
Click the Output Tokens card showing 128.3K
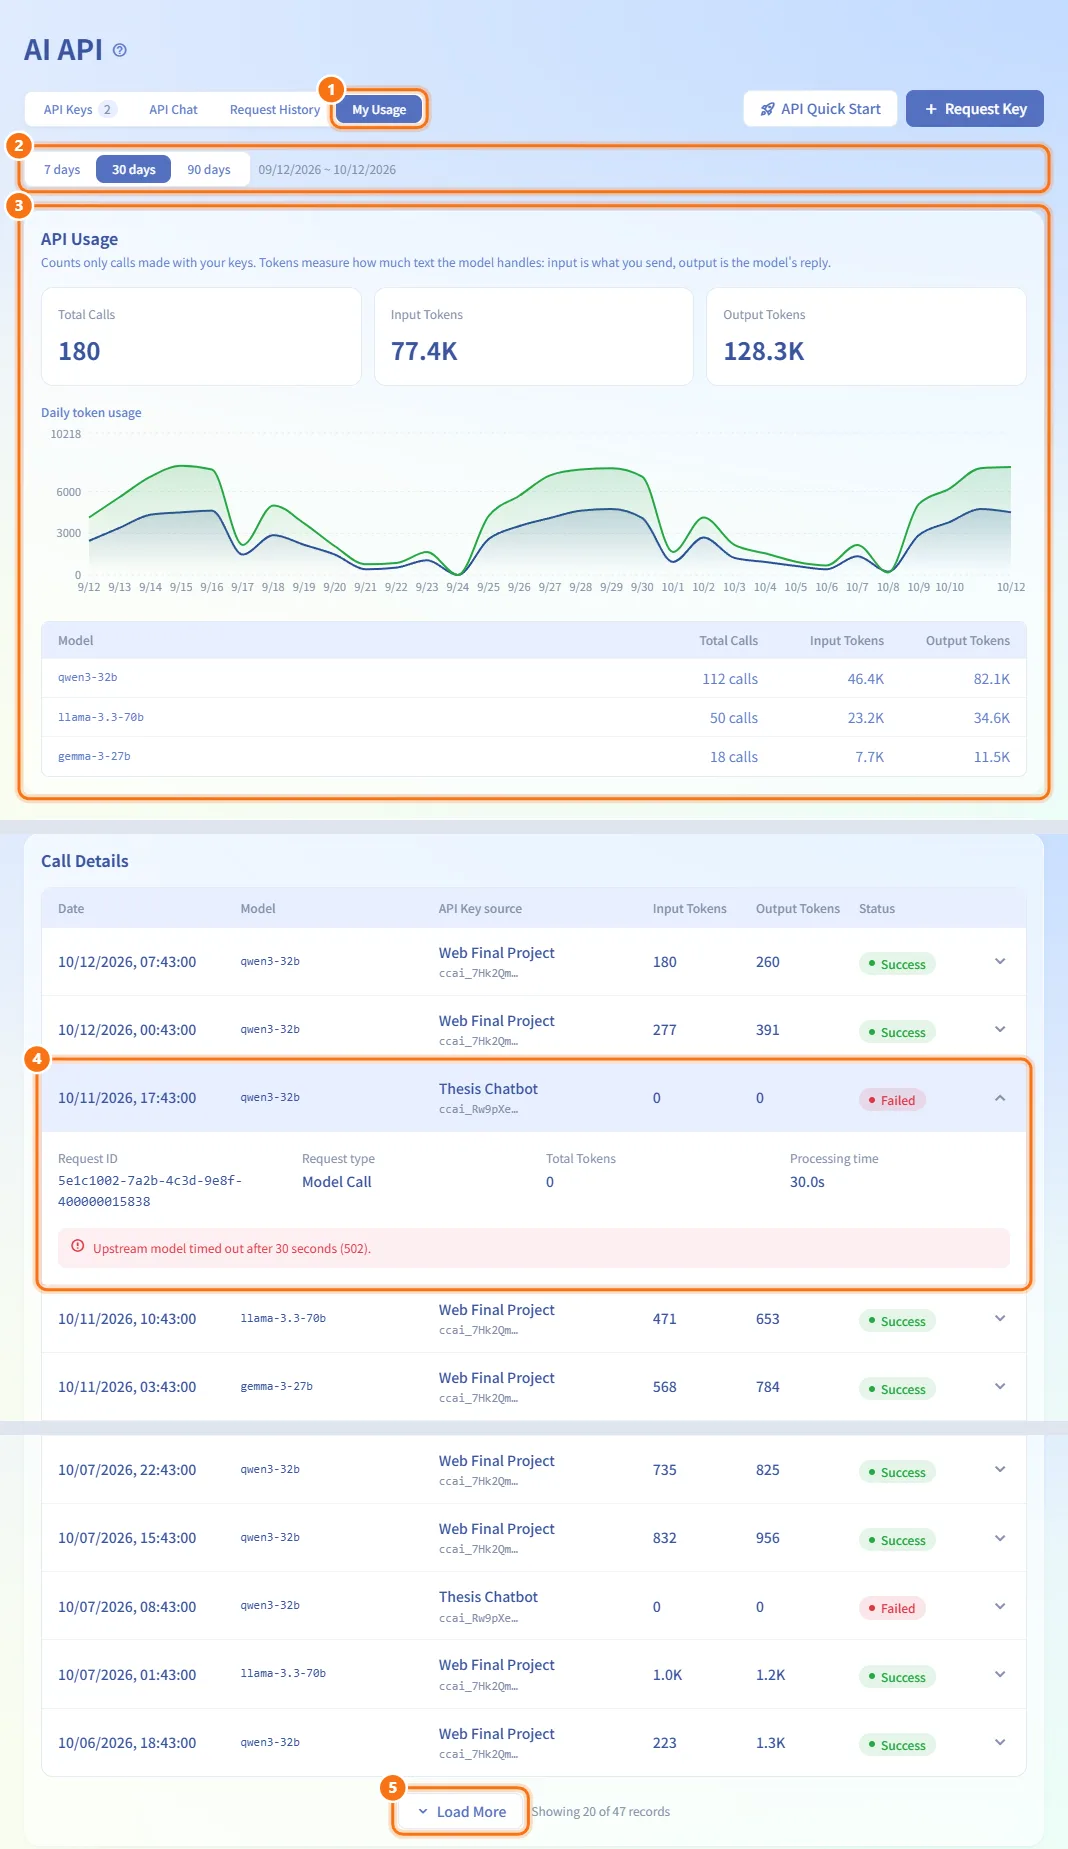pyautogui.click(x=866, y=336)
